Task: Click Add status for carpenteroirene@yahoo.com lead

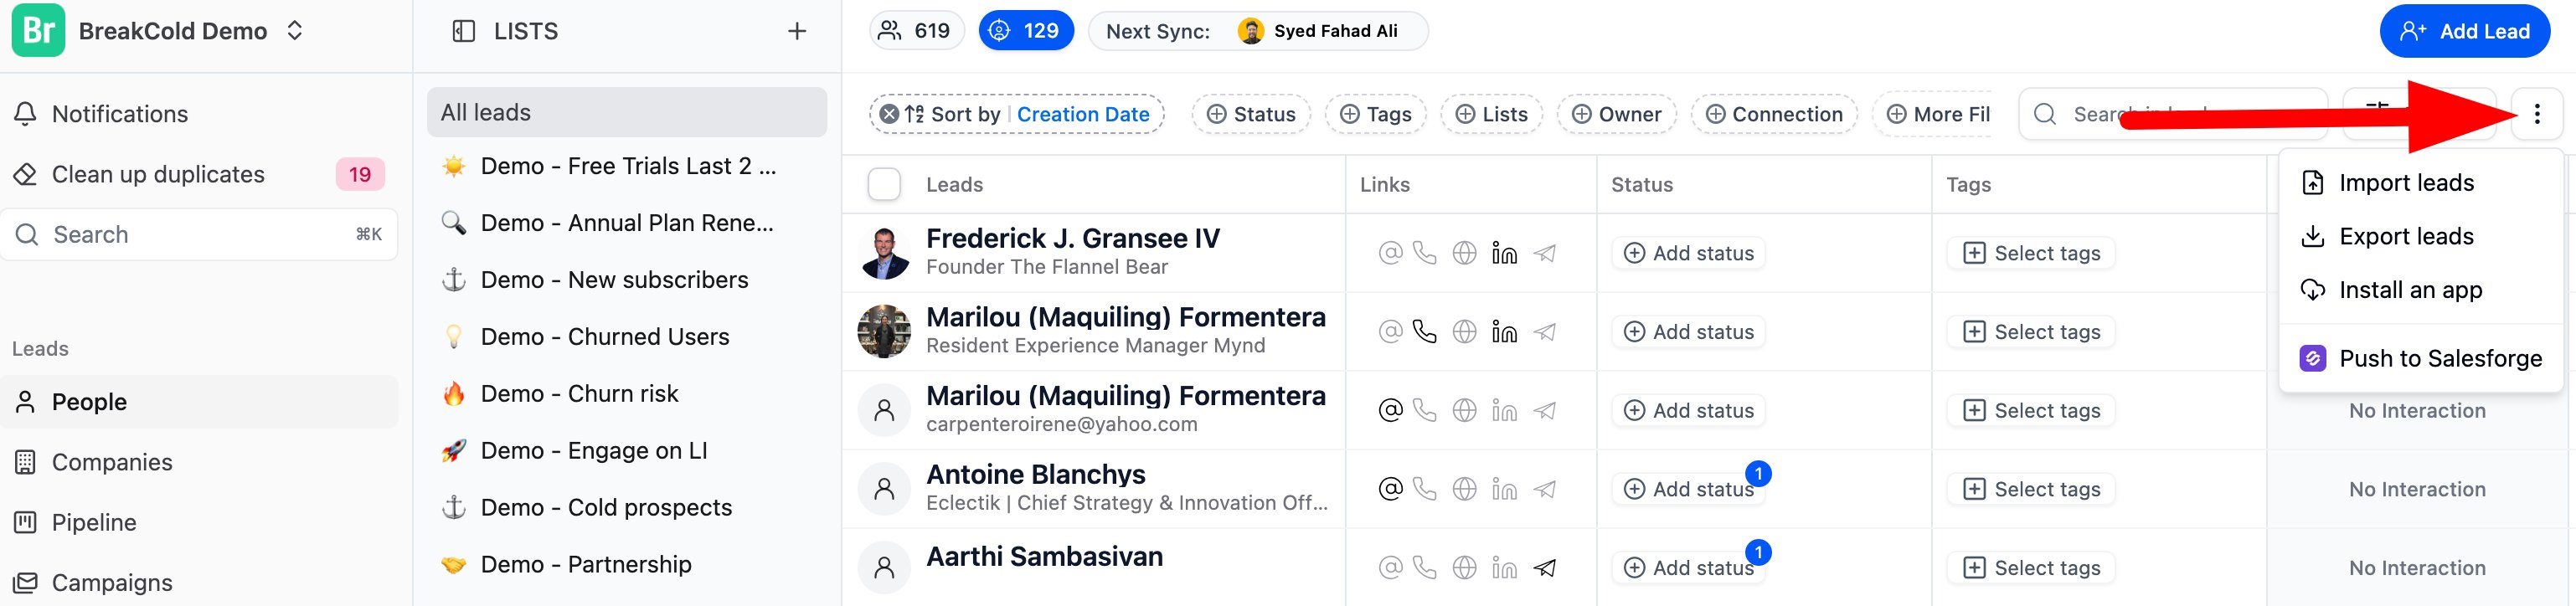Action: [1688, 410]
